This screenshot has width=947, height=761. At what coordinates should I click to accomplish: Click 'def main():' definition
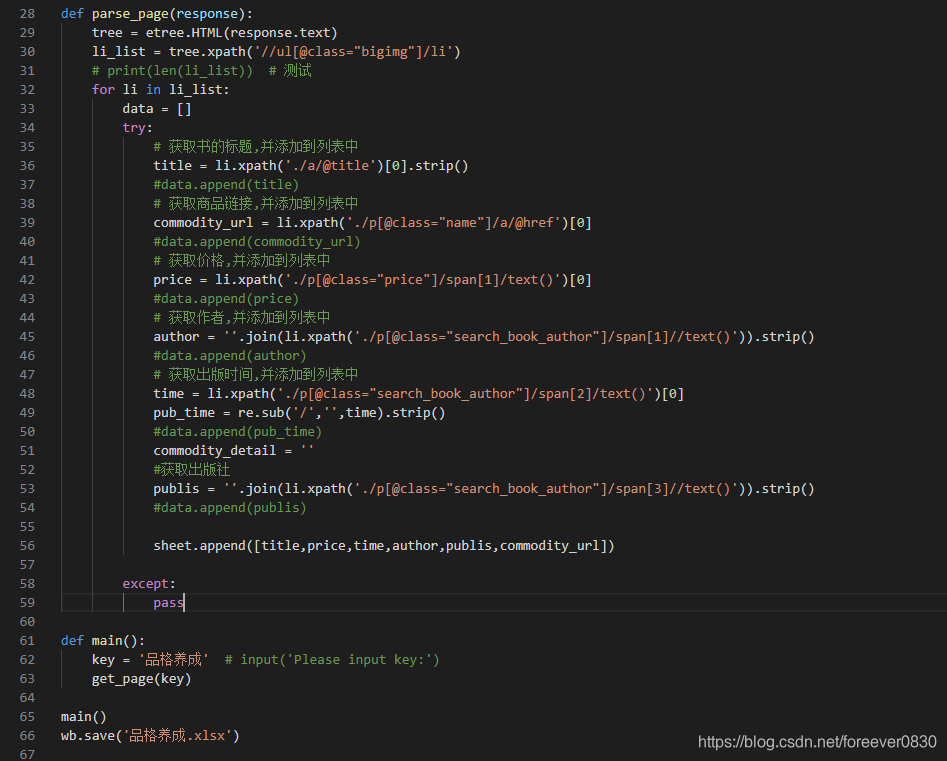coord(103,640)
